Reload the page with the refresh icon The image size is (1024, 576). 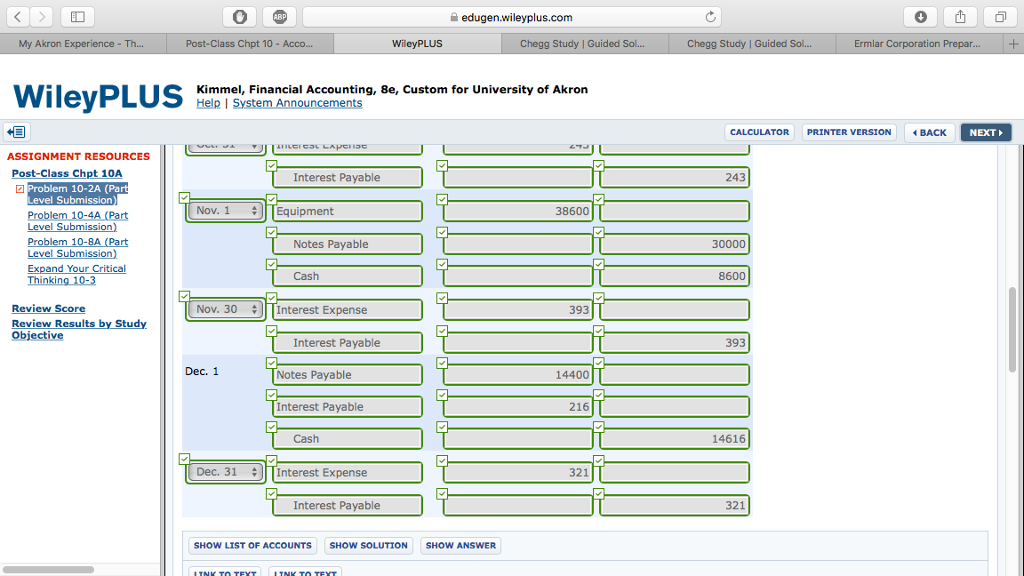(x=709, y=16)
